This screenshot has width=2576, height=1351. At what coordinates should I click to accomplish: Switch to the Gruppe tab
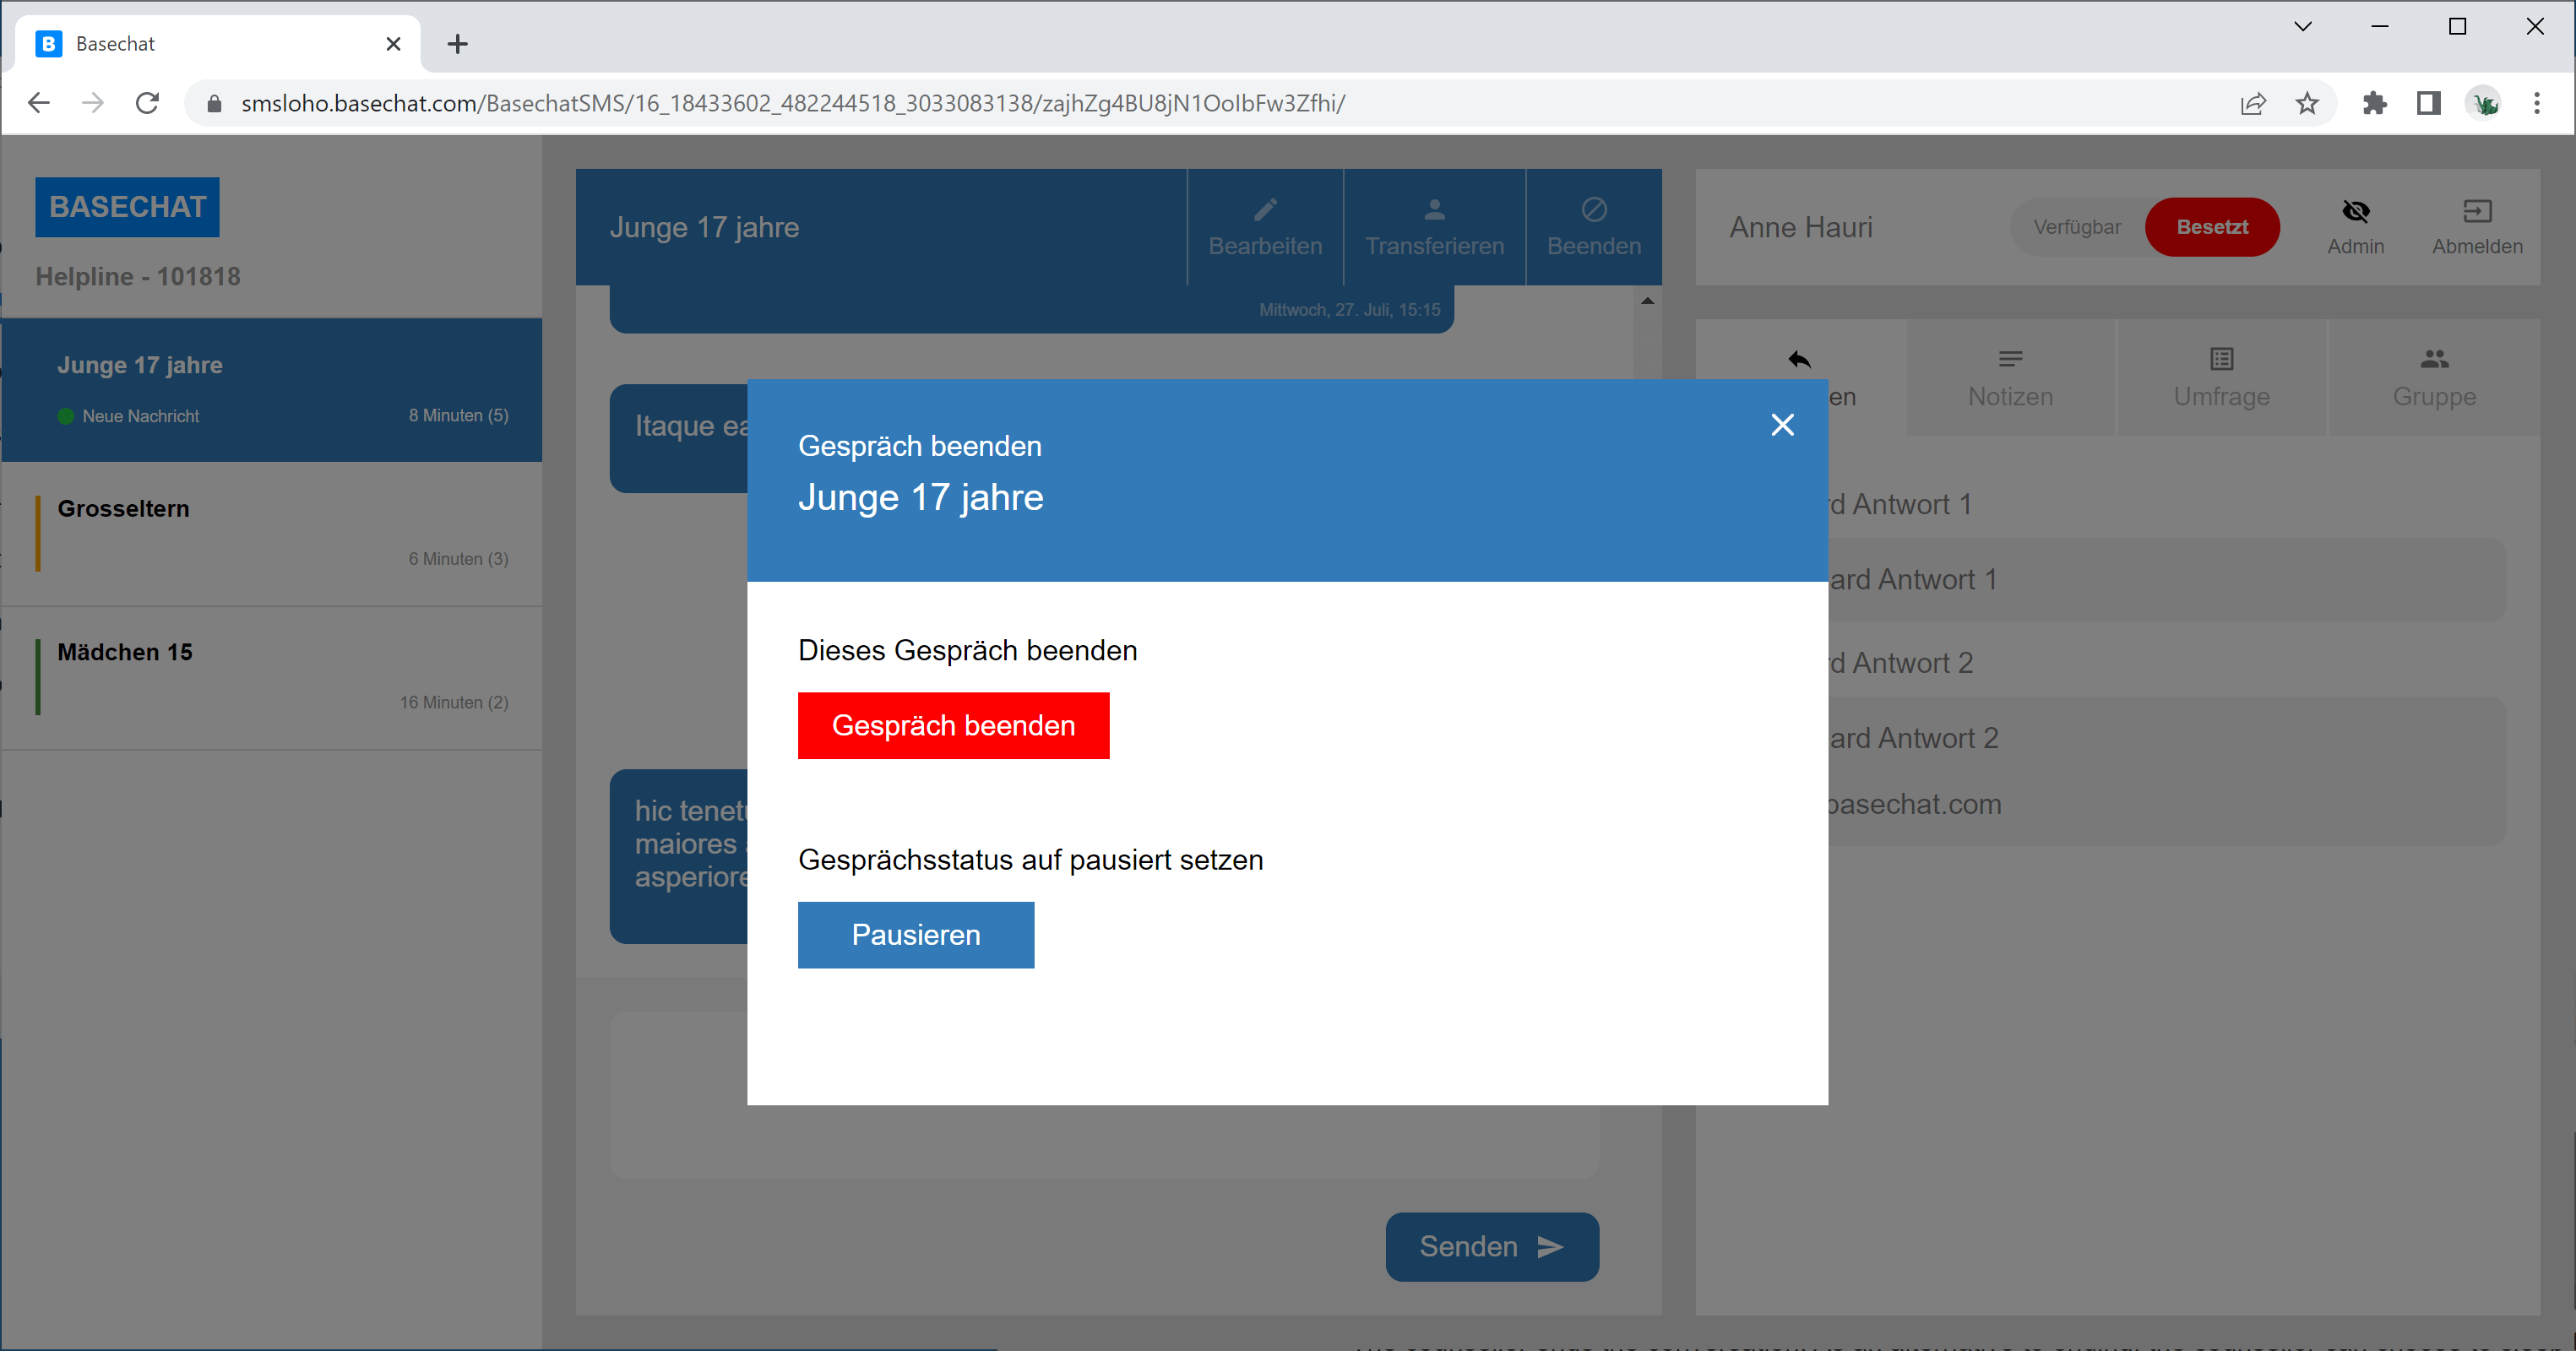pos(2433,378)
